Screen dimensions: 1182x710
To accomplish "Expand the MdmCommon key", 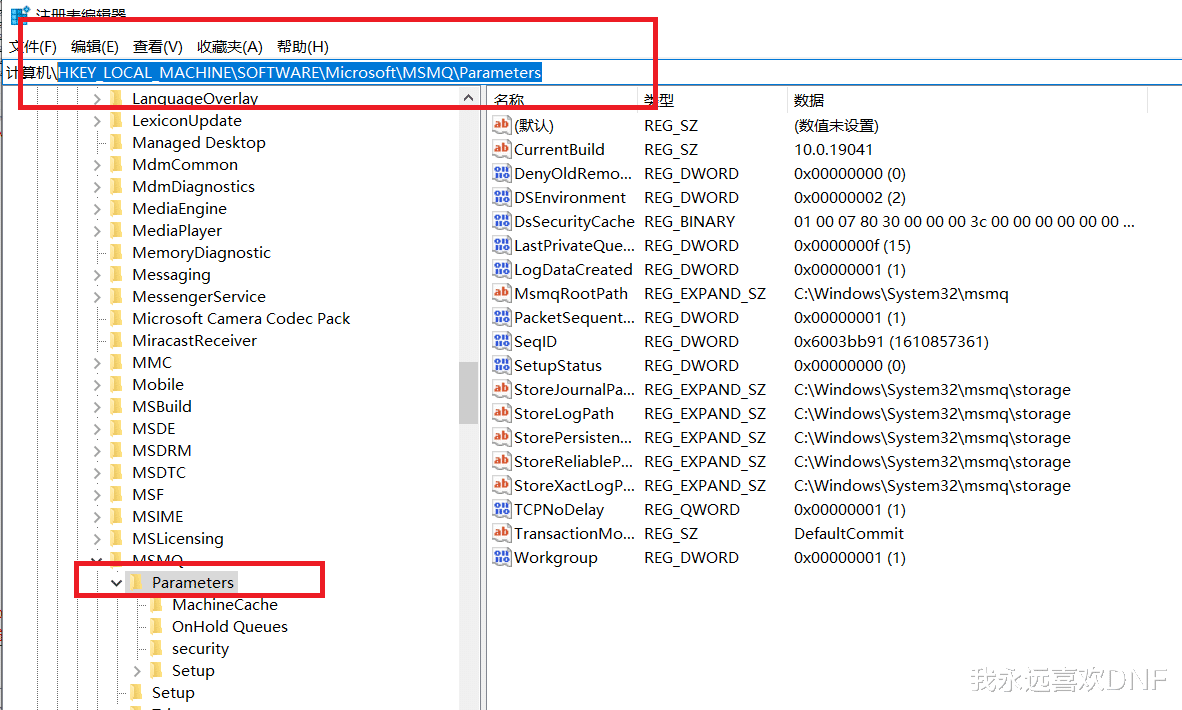I will tap(96, 164).
